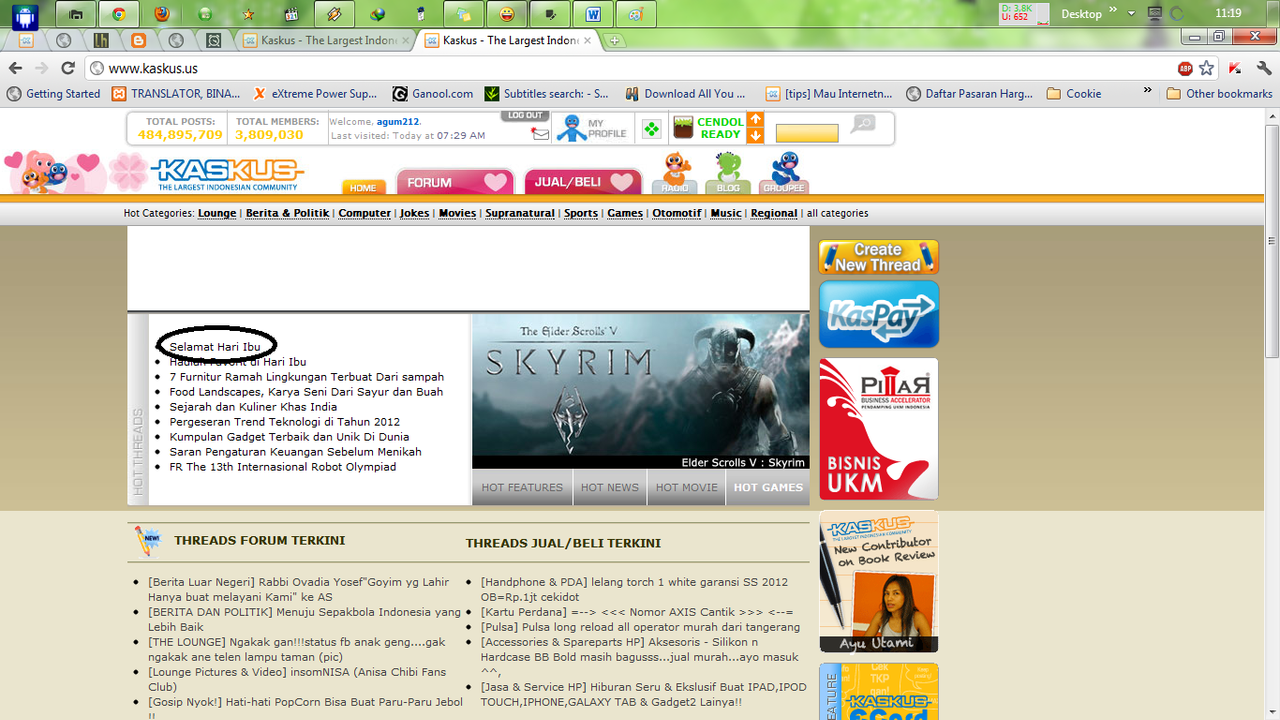This screenshot has width=1280, height=720.
Task: Open the Cookie bookmarks folder
Action: (x=1074, y=93)
